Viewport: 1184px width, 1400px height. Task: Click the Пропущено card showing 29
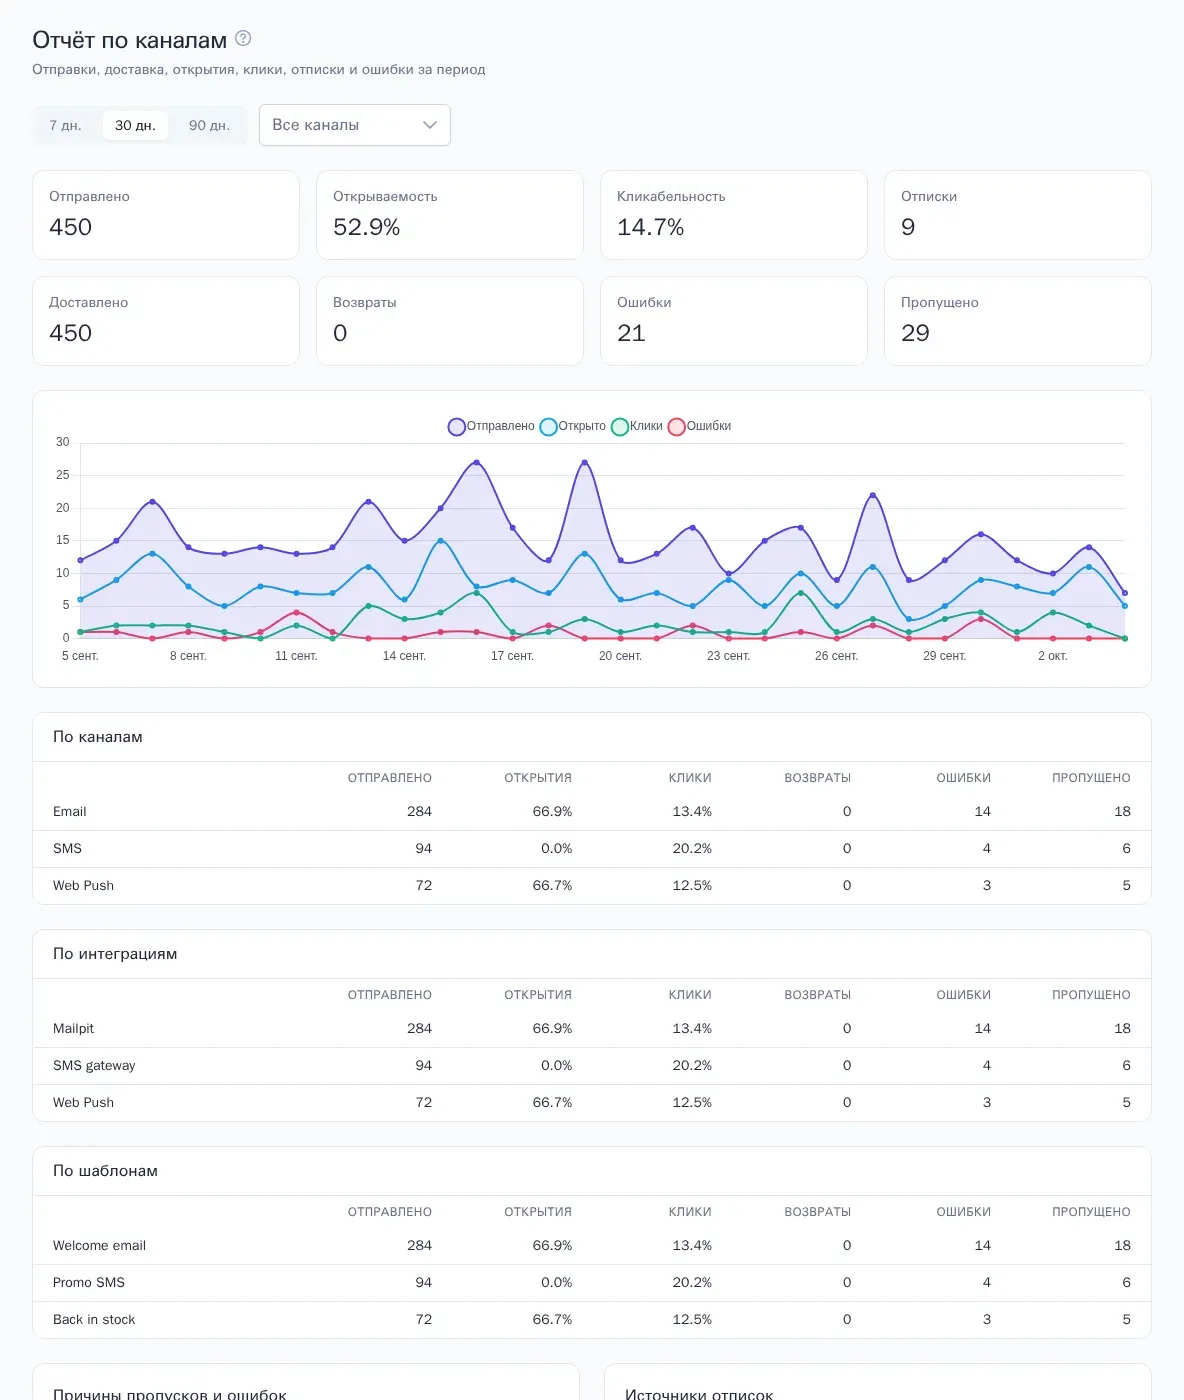point(1018,321)
